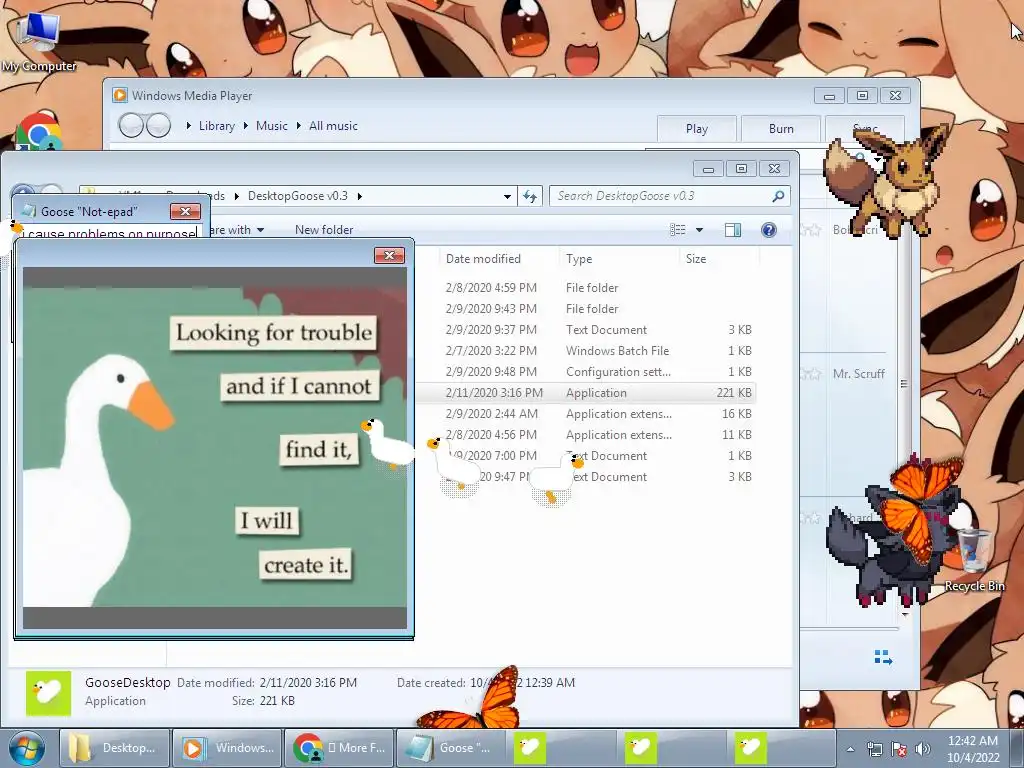The image size is (1024, 768).
Task: Click Media Player forward navigation button
Action: click(x=159, y=125)
